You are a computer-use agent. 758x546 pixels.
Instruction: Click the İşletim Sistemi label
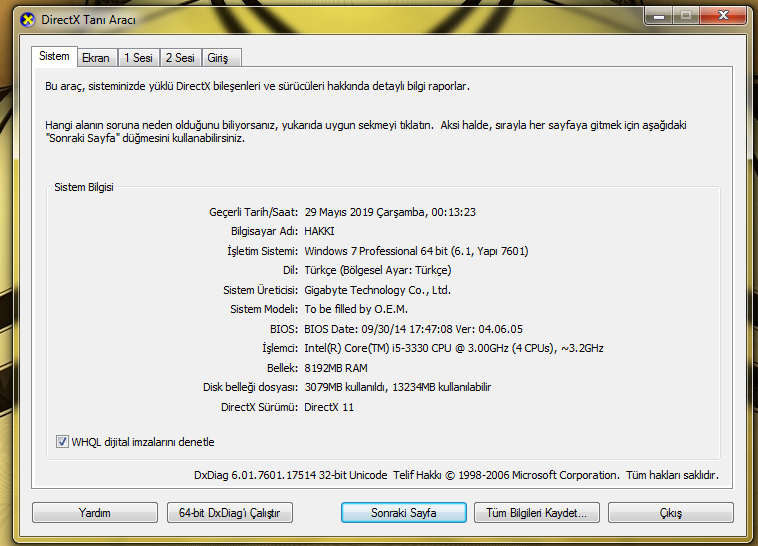click(262, 251)
